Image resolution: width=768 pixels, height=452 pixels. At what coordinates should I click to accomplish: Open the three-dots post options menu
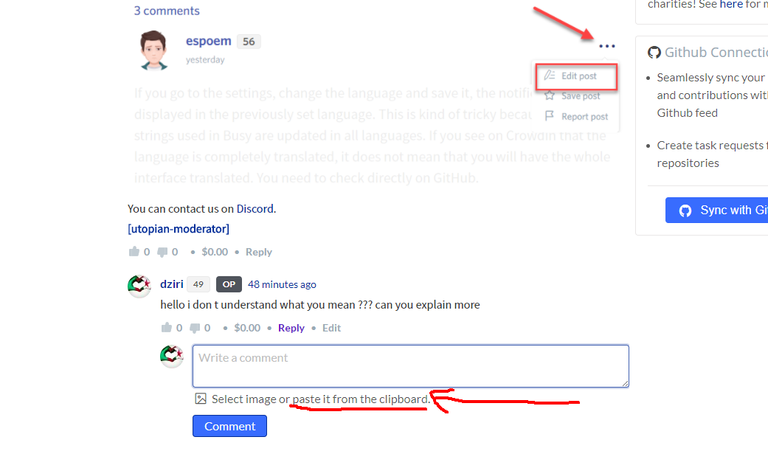coord(607,46)
